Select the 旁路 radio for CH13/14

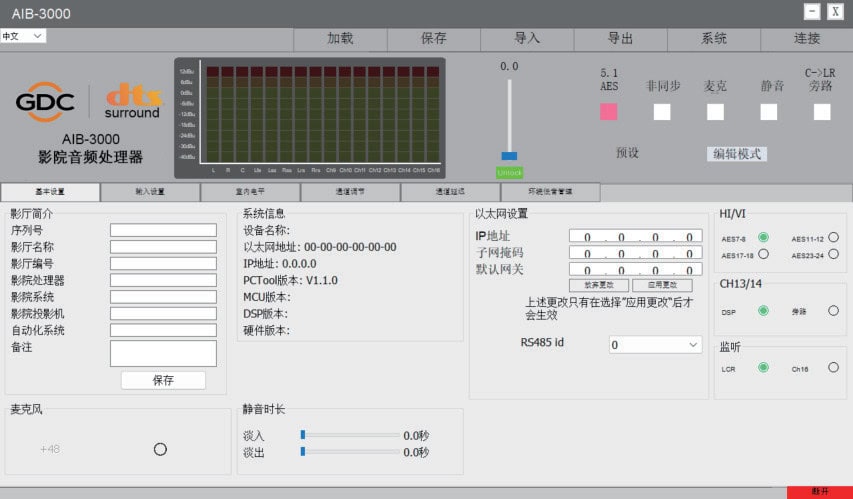833,311
